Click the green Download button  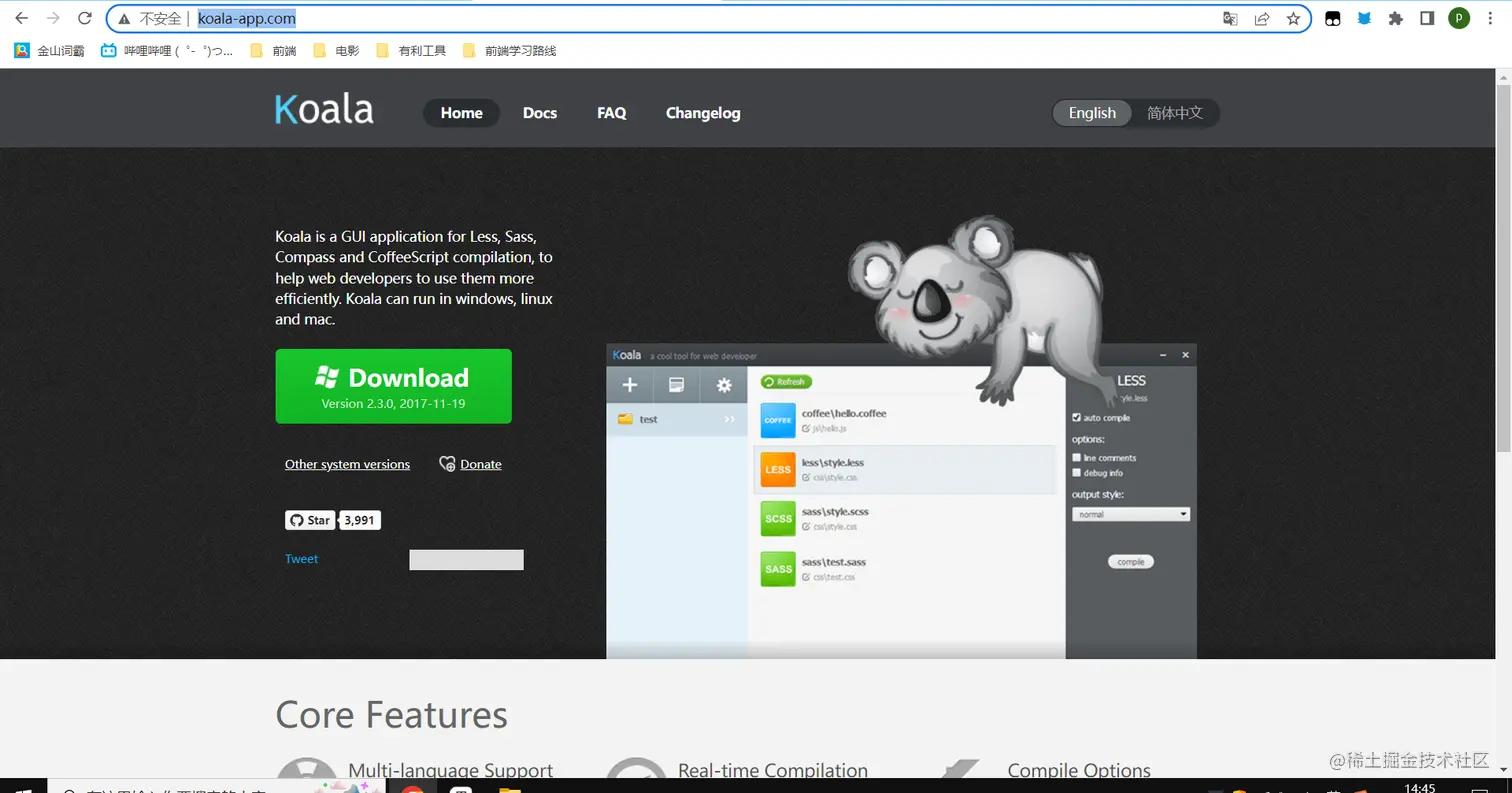pos(394,386)
